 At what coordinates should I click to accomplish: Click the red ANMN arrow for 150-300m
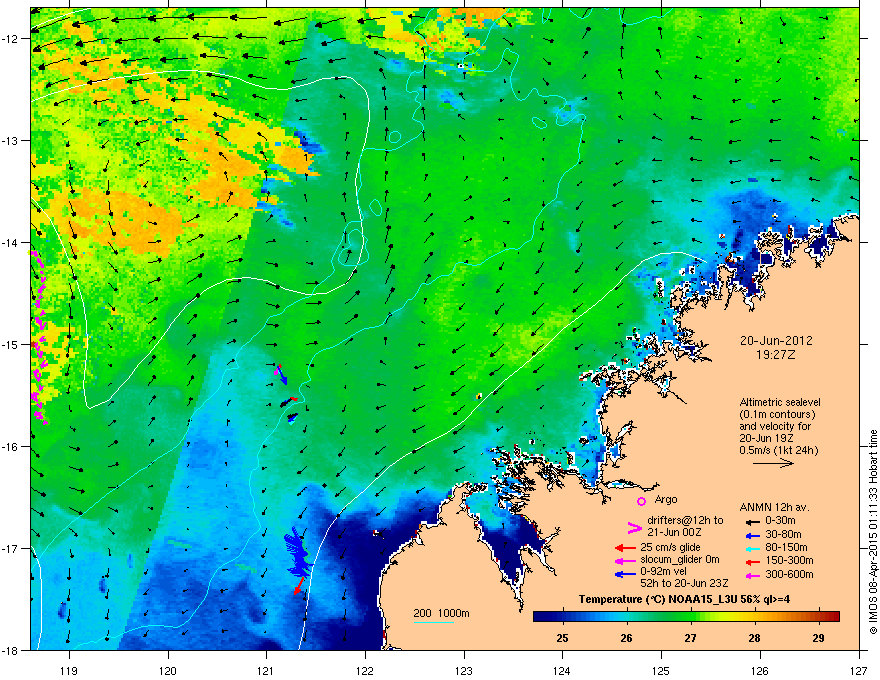(751, 560)
